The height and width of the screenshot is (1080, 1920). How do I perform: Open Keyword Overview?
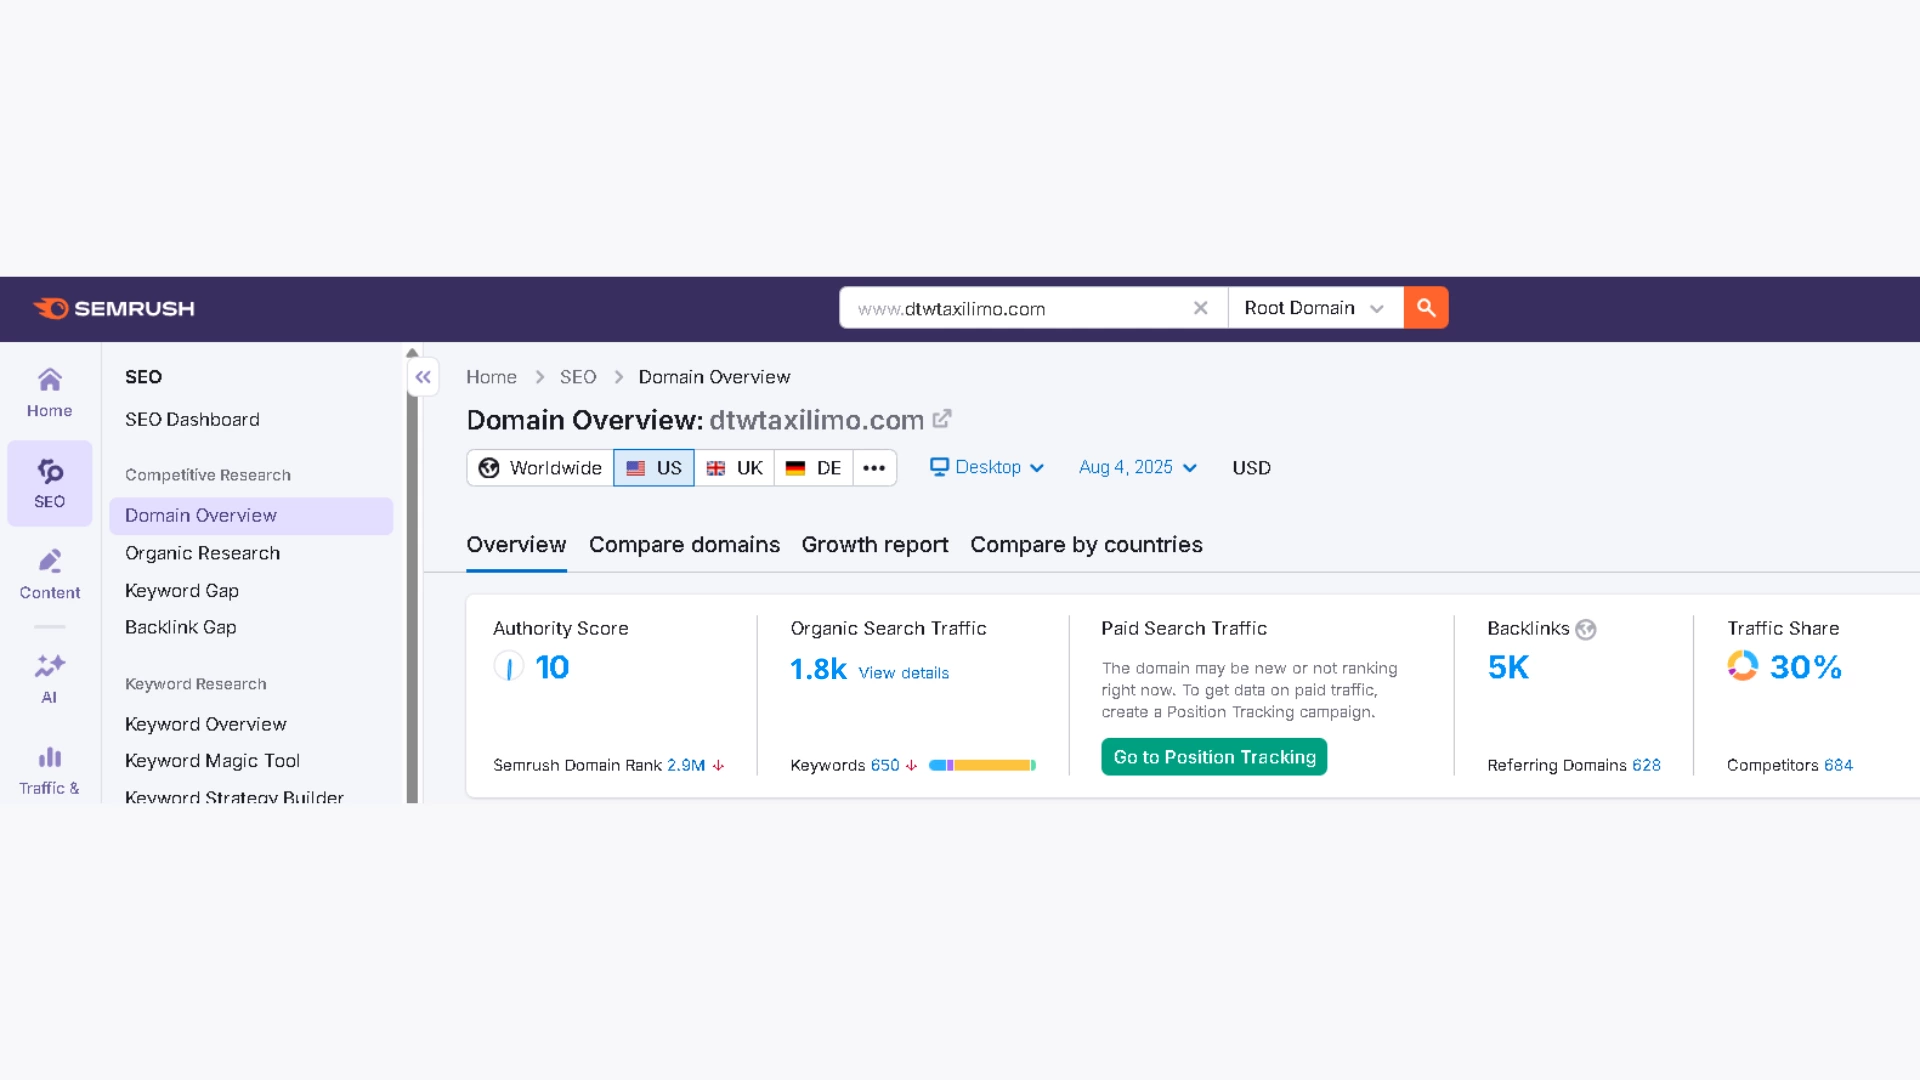point(205,724)
